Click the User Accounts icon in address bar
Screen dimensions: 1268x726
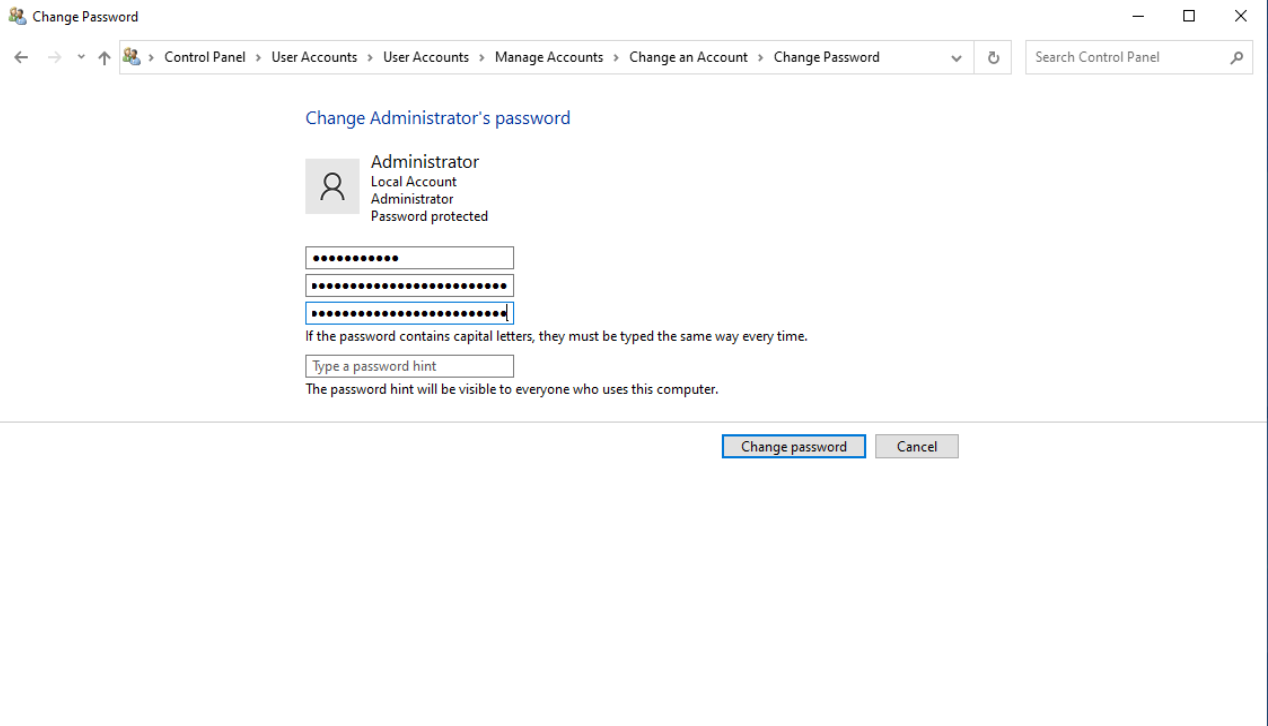coord(132,57)
